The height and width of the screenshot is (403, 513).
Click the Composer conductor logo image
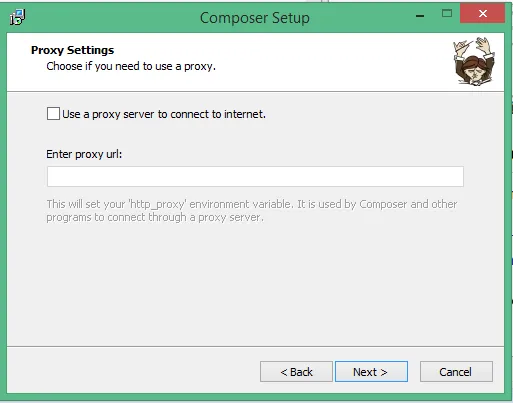[x=474, y=61]
